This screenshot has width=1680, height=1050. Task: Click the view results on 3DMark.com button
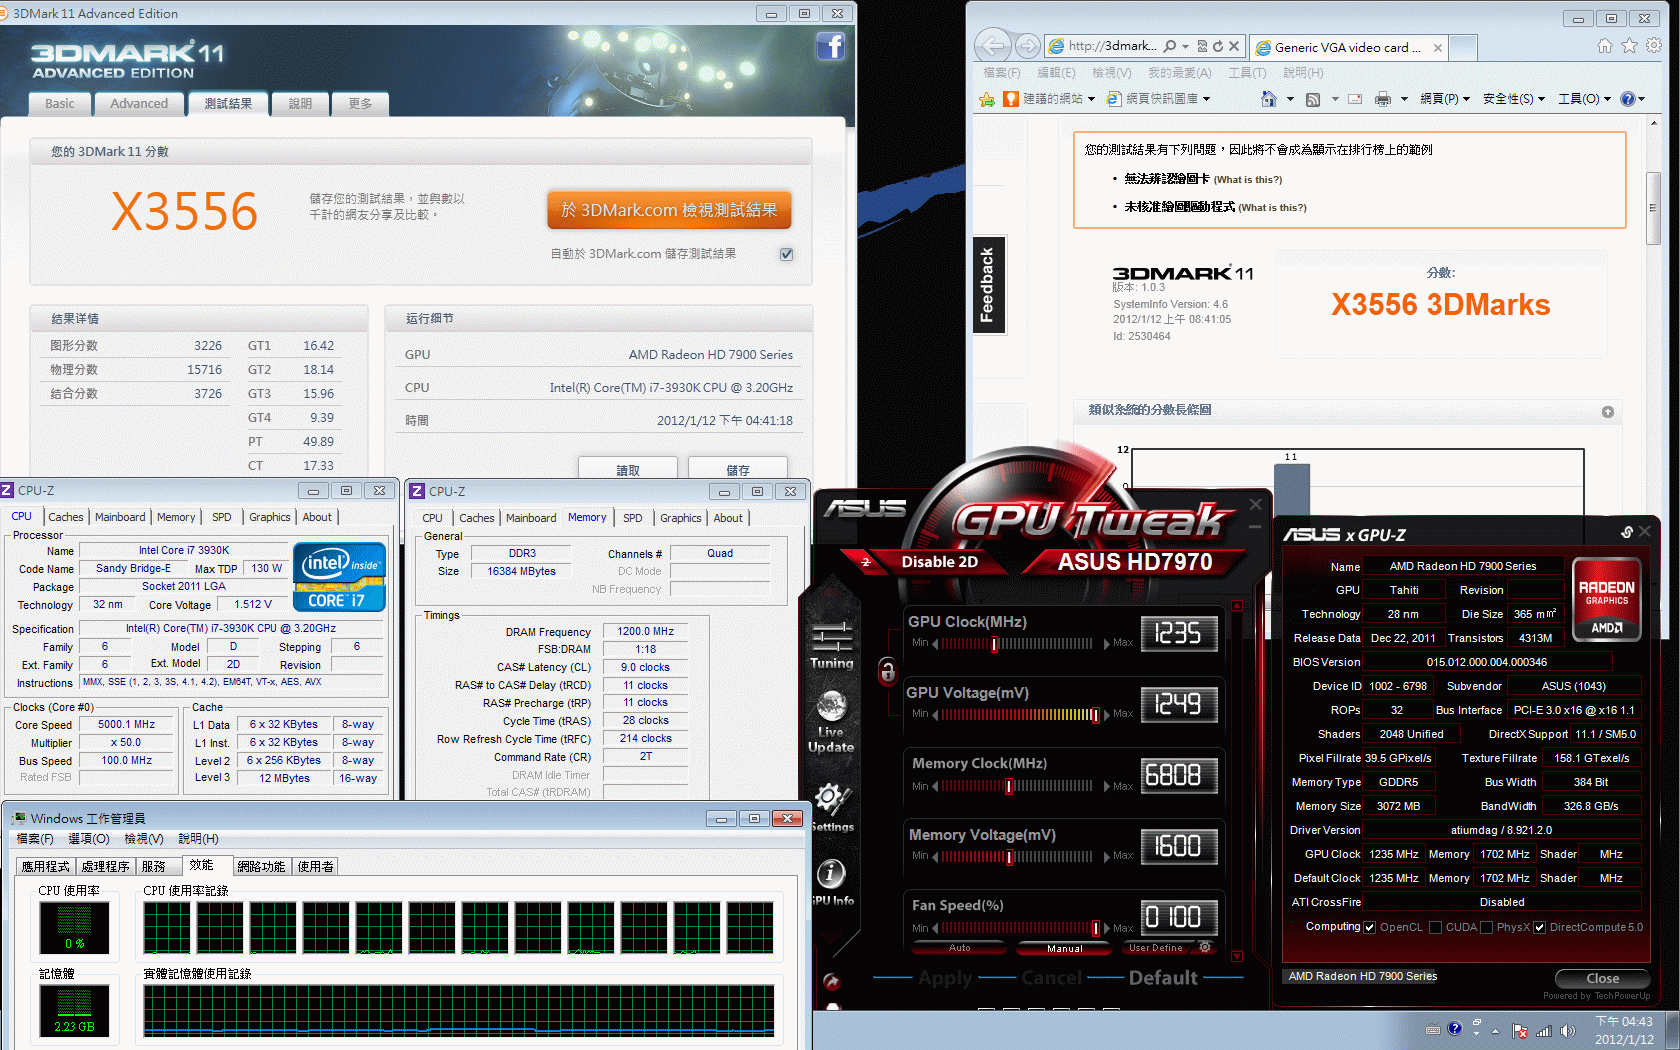[669, 210]
